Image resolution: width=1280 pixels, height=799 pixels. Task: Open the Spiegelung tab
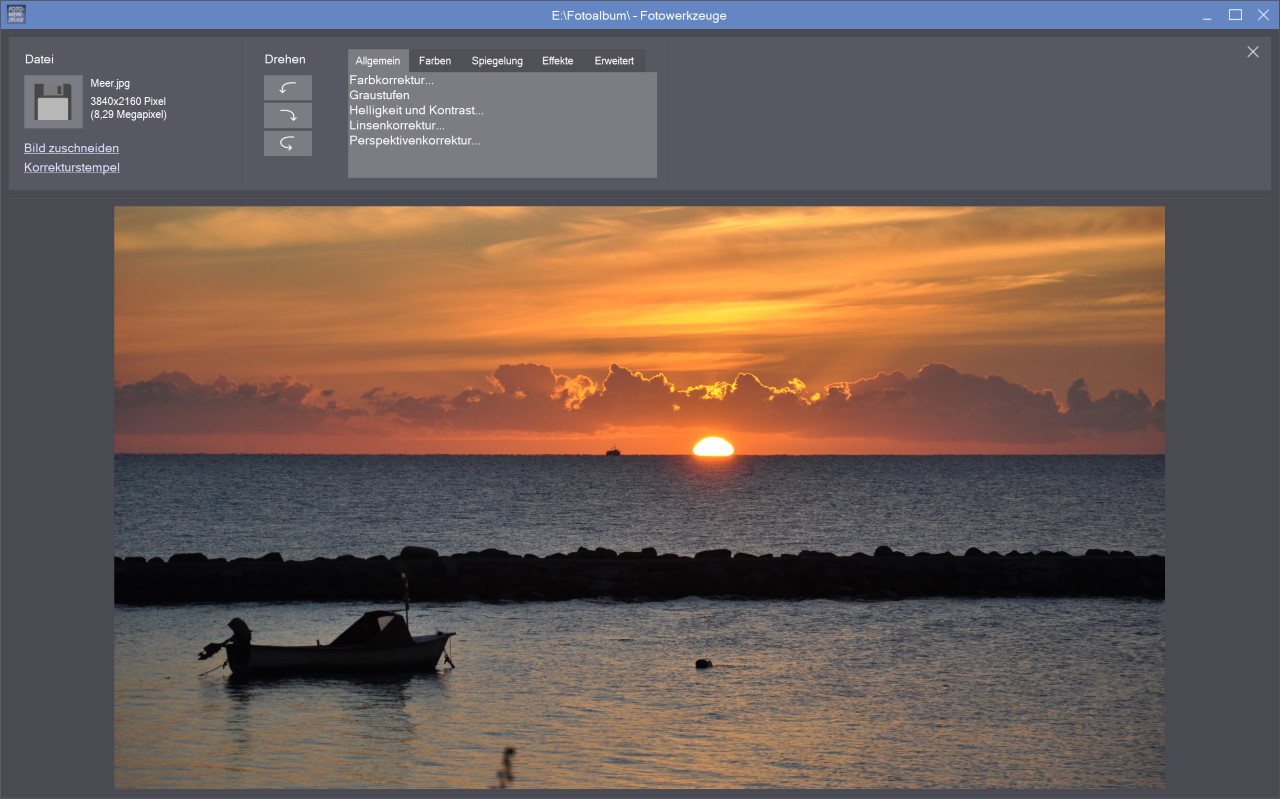click(x=497, y=61)
